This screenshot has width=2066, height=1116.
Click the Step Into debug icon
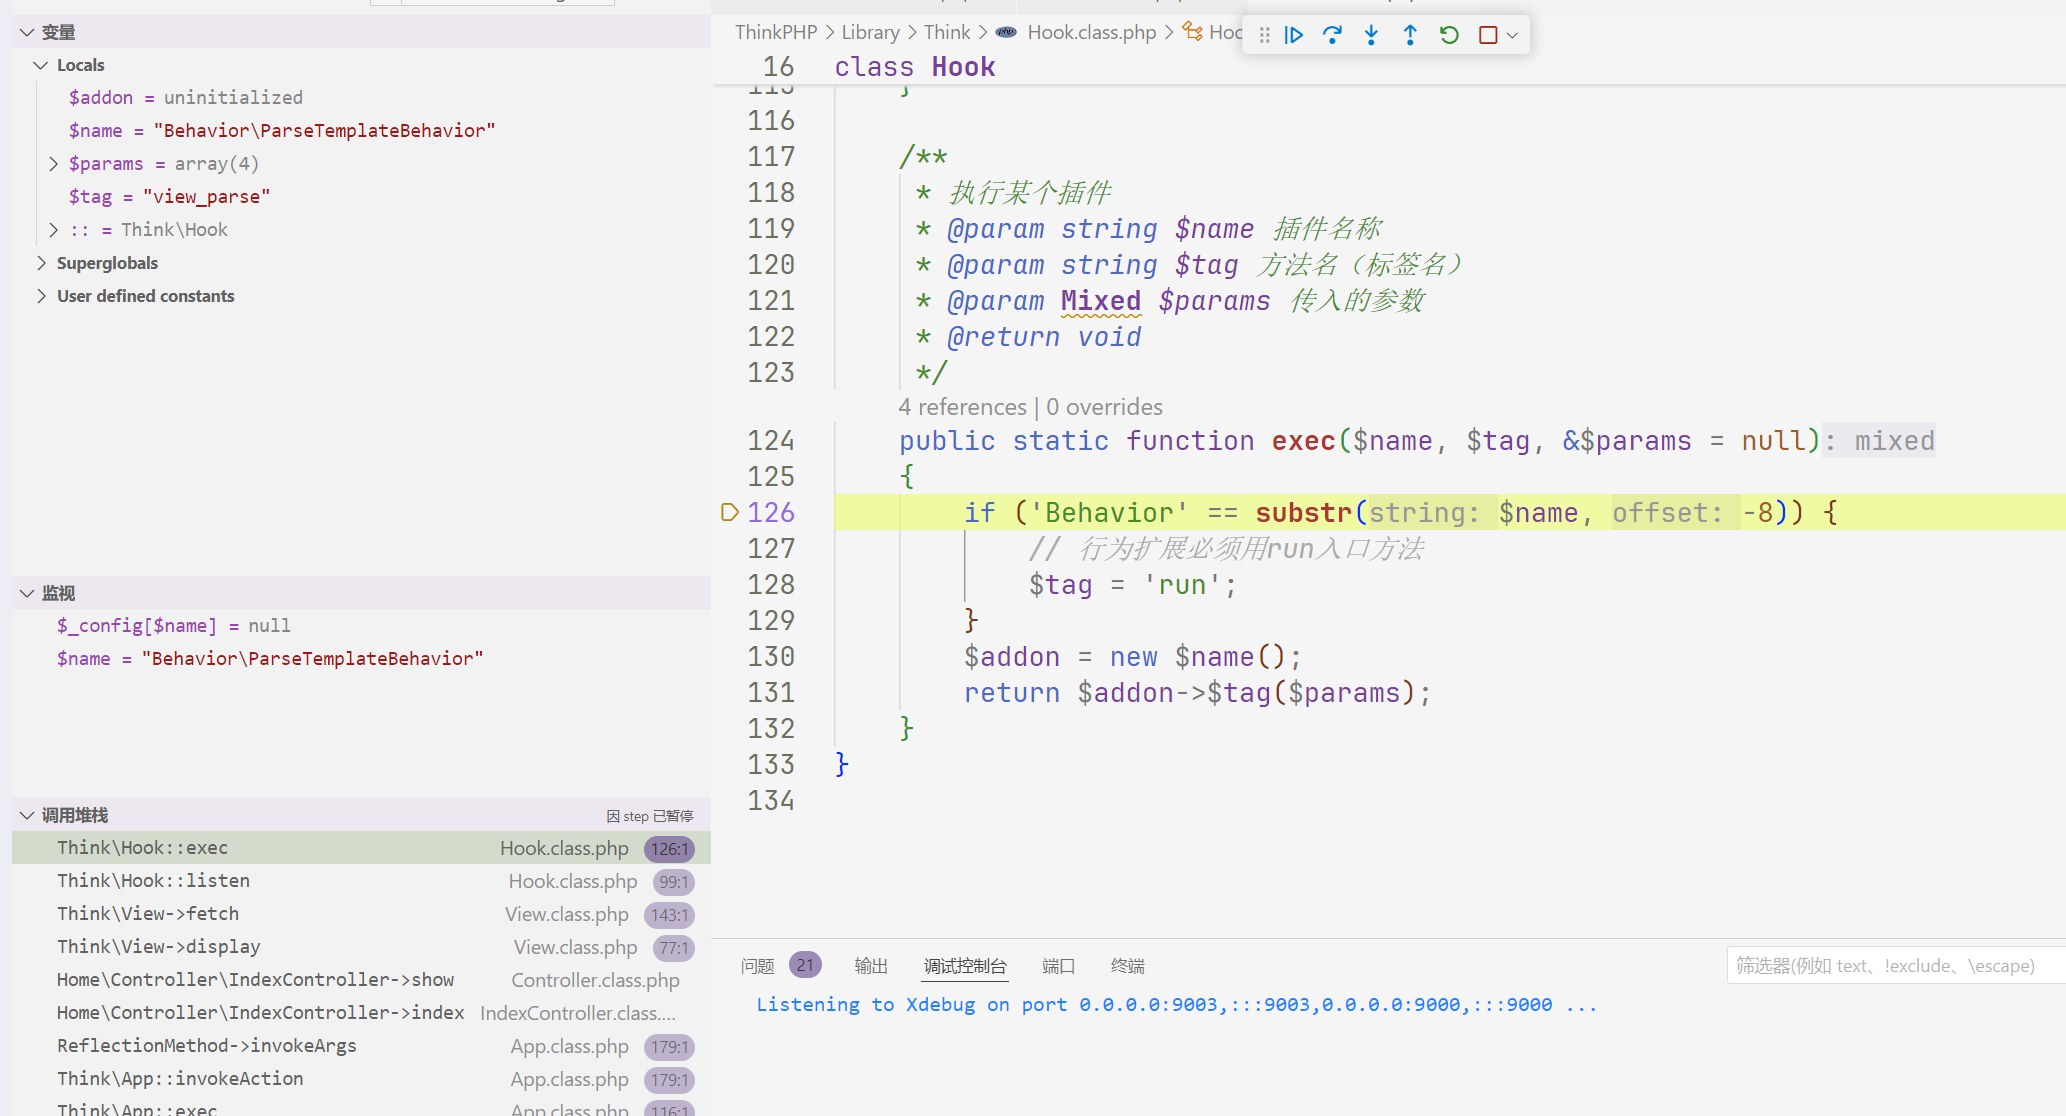click(1371, 35)
